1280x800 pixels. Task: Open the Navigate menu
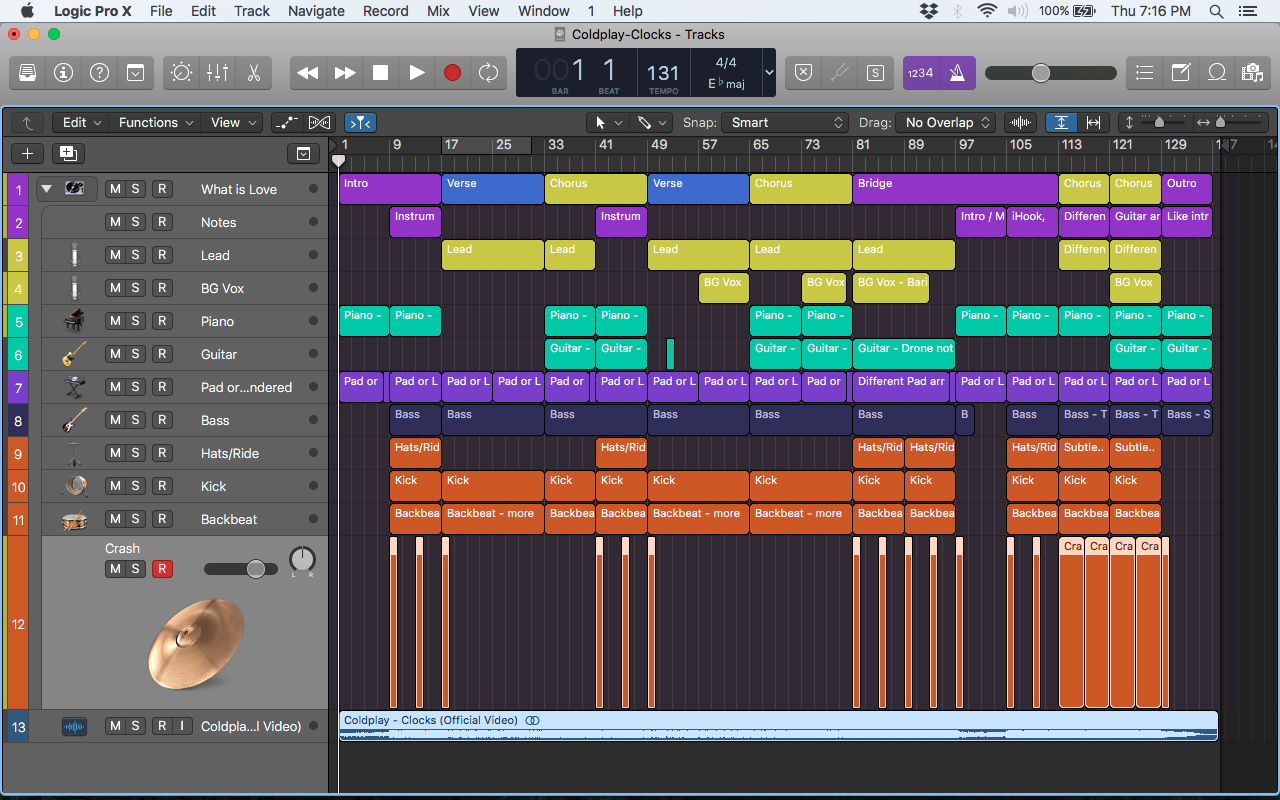click(x=316, y=11)
